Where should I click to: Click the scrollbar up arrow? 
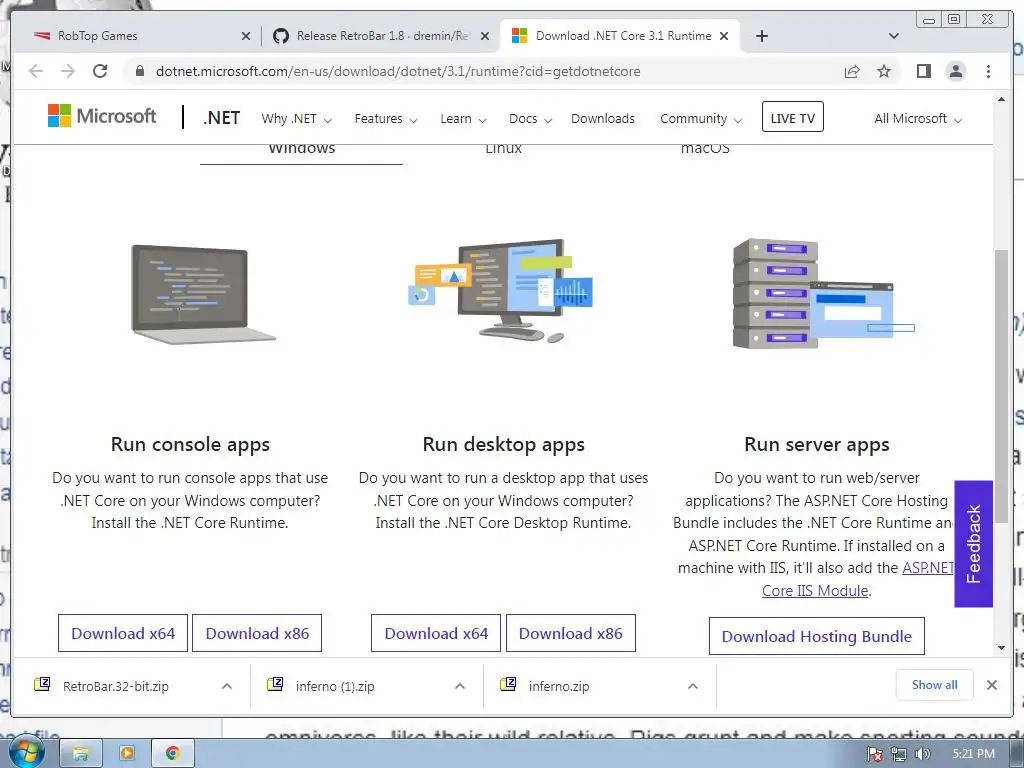pyautogui.click(x=1001, y=99)
